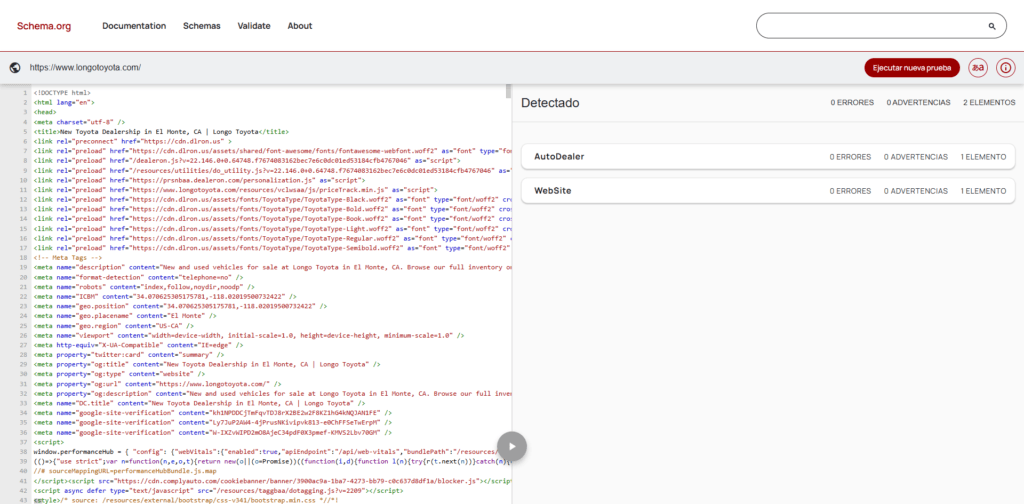Click the search magnifier icon
1024x504 pixels.
pos(992,26)
